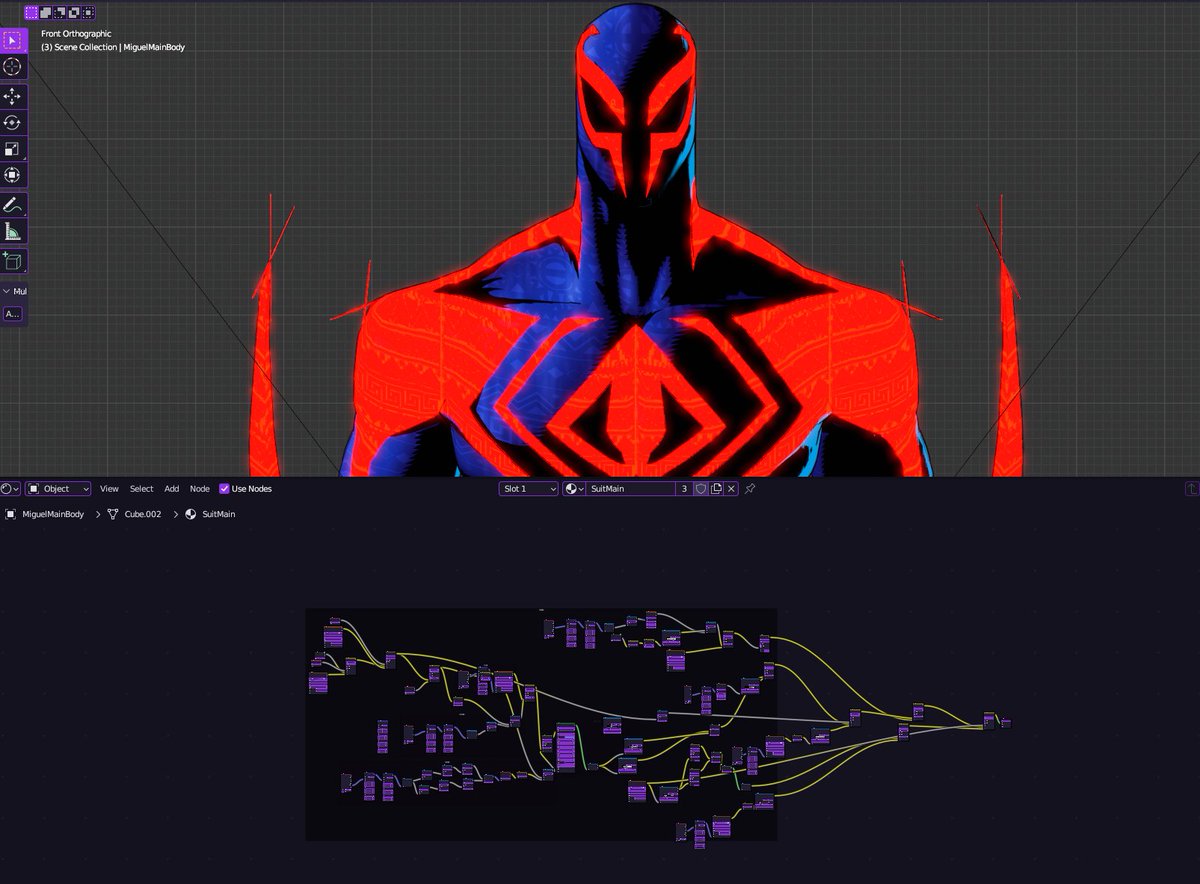This screenshot has width=1200, height=884.
Task: Select the Add Cube tool
Action: [x=13, y=261]
